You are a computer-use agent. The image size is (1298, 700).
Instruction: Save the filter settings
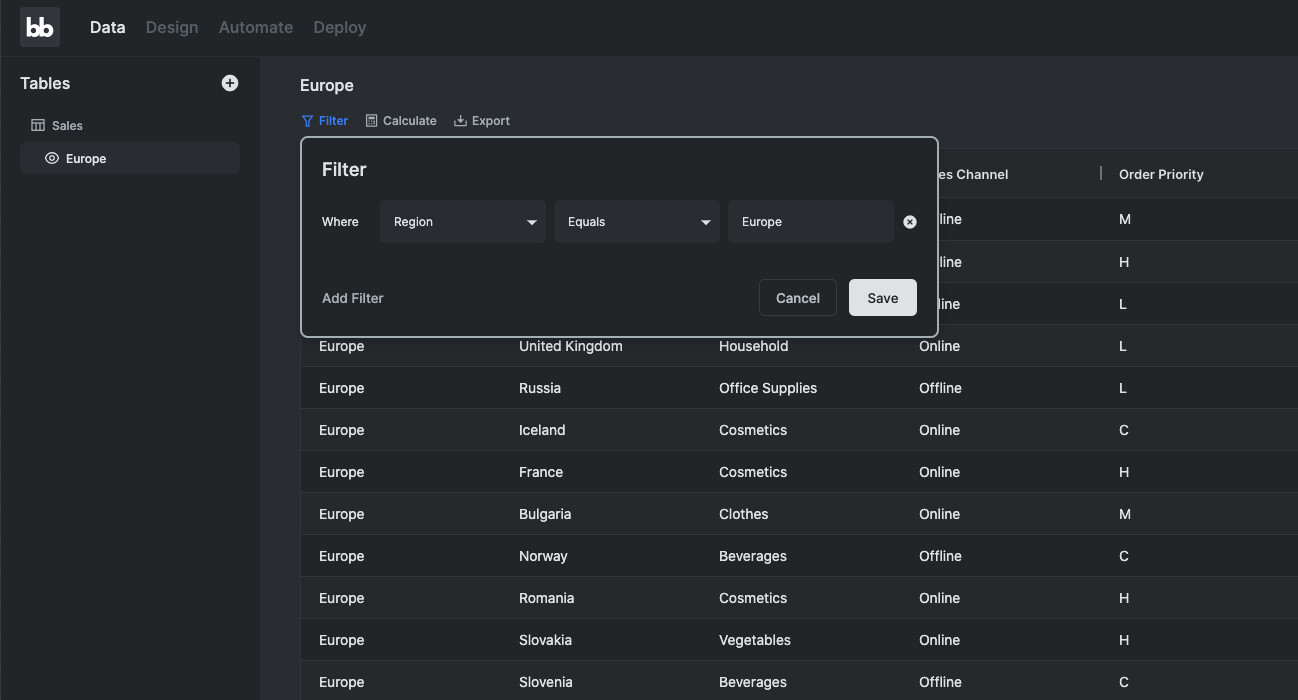pos(882,298)
